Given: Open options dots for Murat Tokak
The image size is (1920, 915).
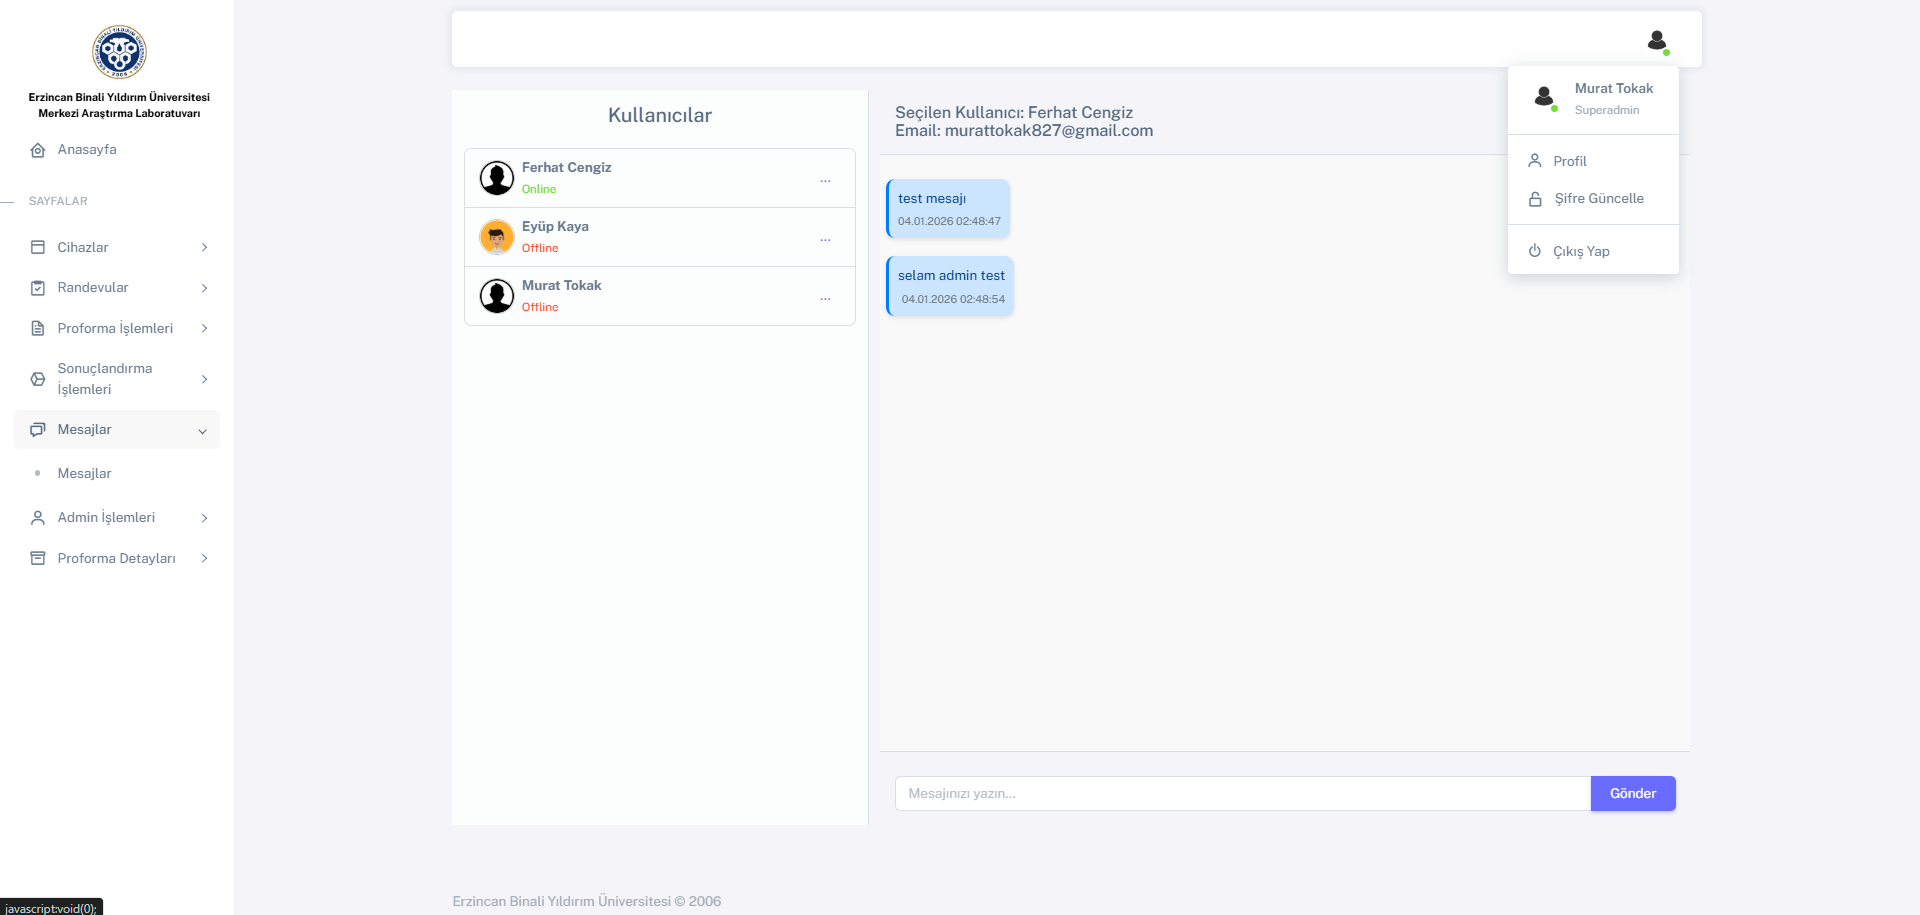Looking at the screenshot, I should pyautogui.click(x=825, y=299).
